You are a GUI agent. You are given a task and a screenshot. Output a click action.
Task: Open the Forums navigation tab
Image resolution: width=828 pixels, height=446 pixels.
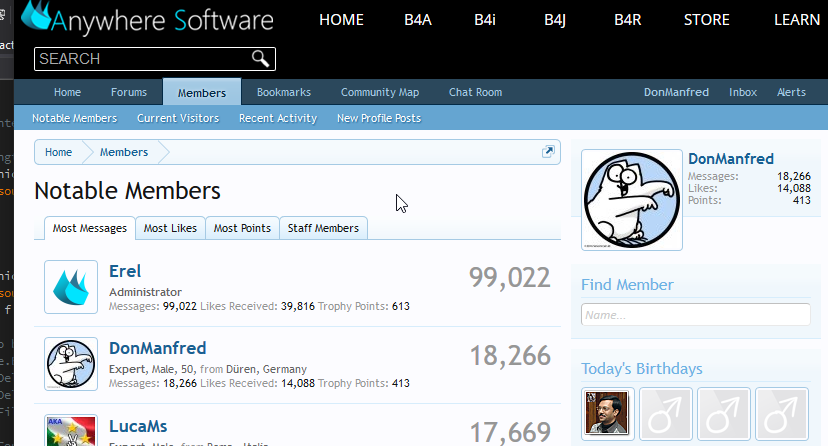(129, 92)
